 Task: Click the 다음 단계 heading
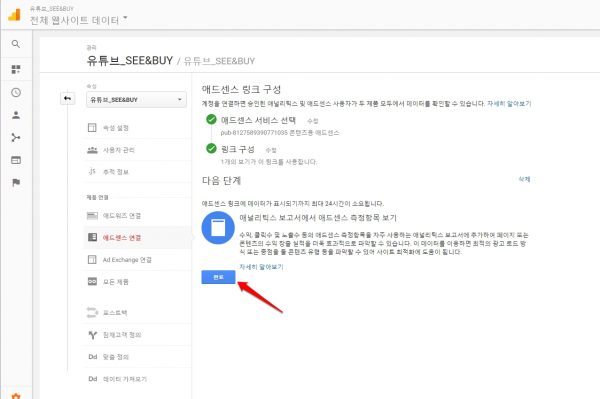tap(221, 181)
